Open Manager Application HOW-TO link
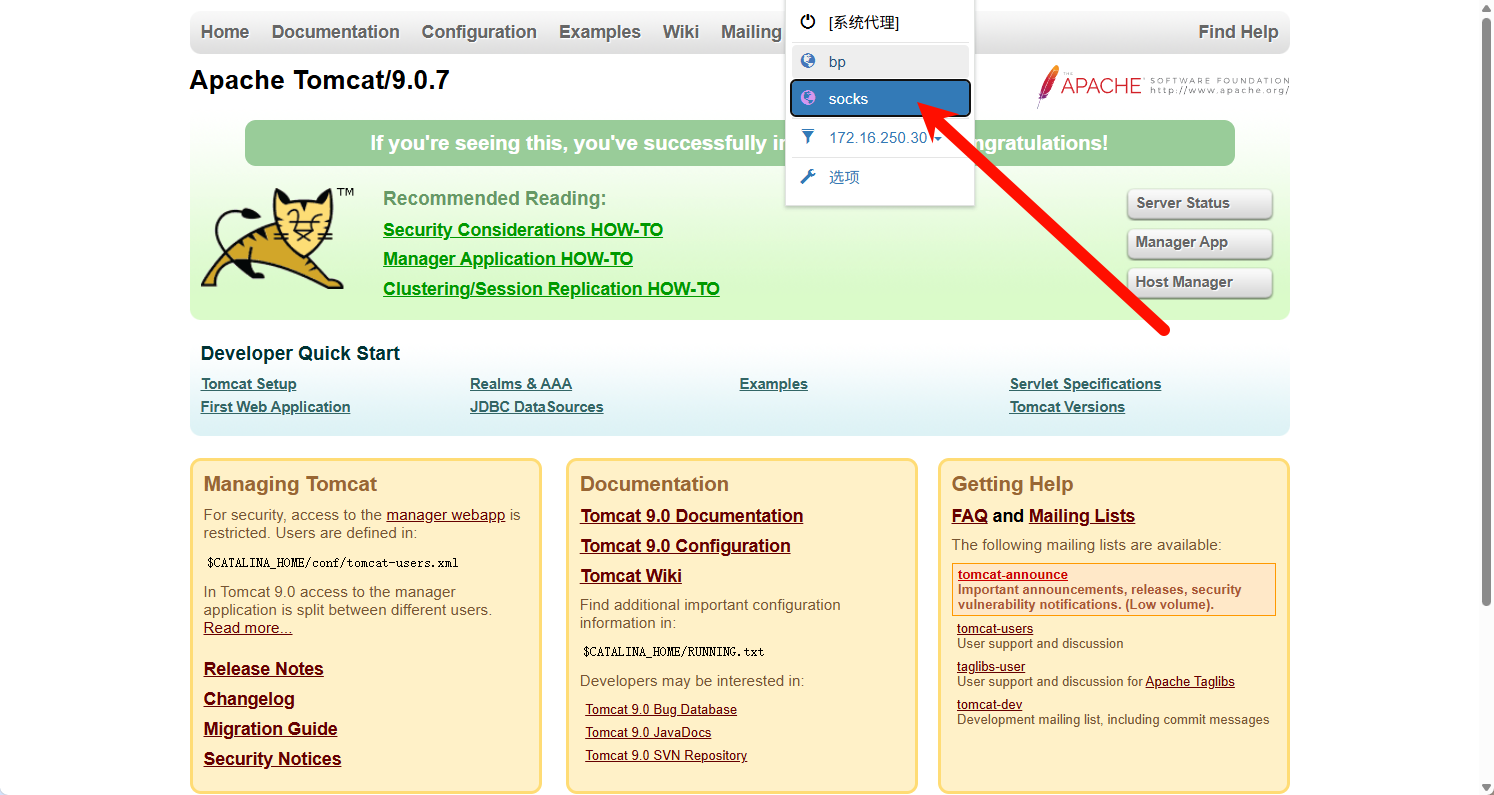 point(508,259)
